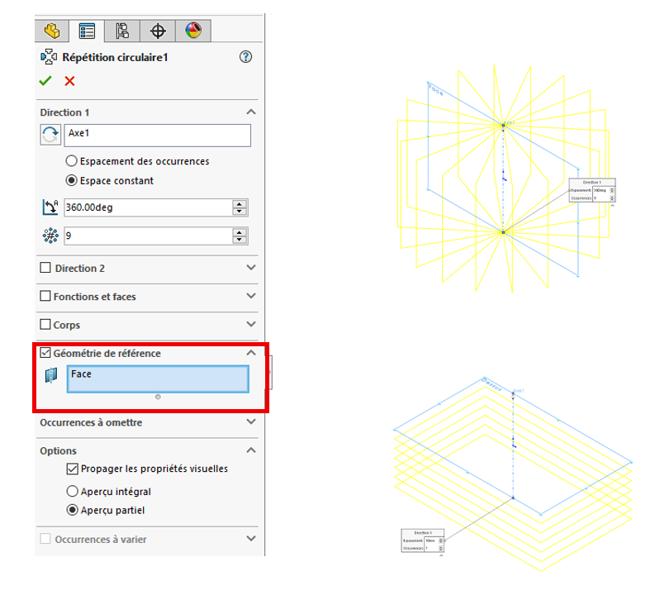Open the DimXpertManager crosshair tab icon
Screen dimensions: 665x600
pos(157,30)
